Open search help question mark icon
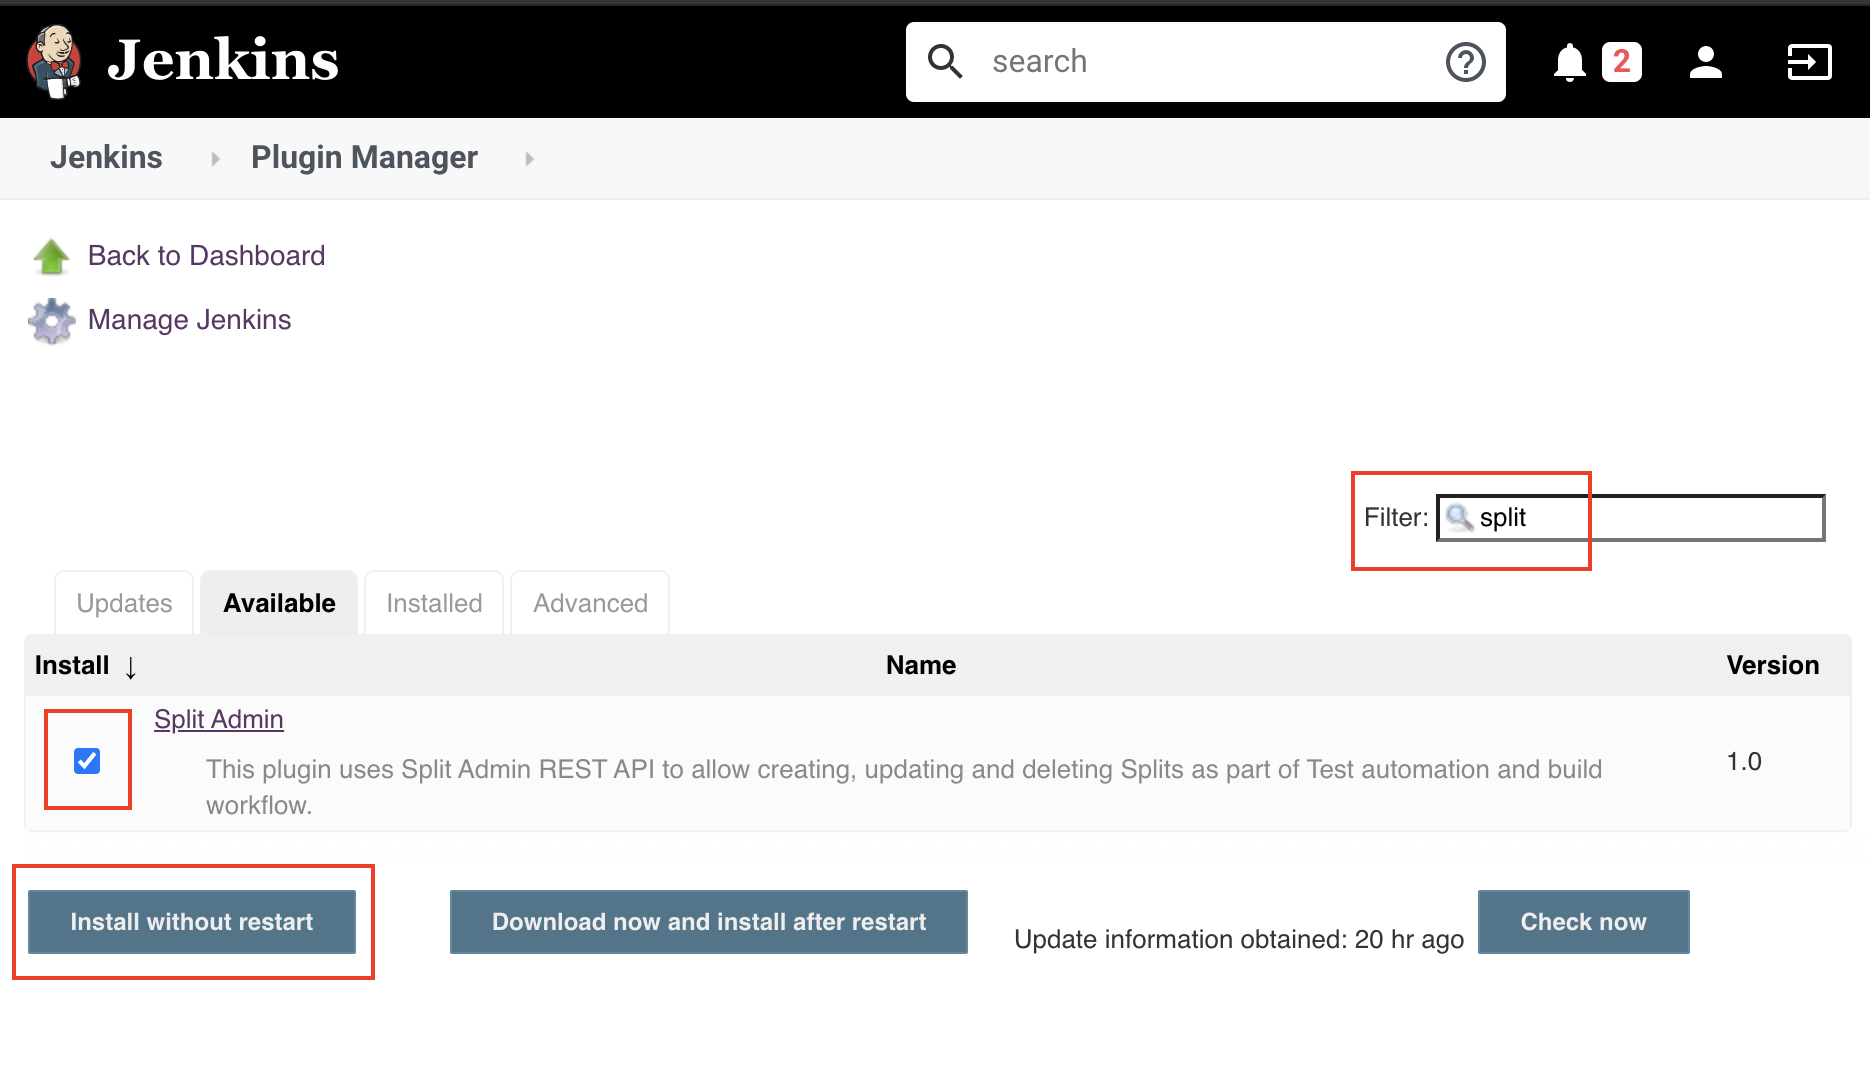Screen dimensions: 1870x1070 coord(1465,62)
